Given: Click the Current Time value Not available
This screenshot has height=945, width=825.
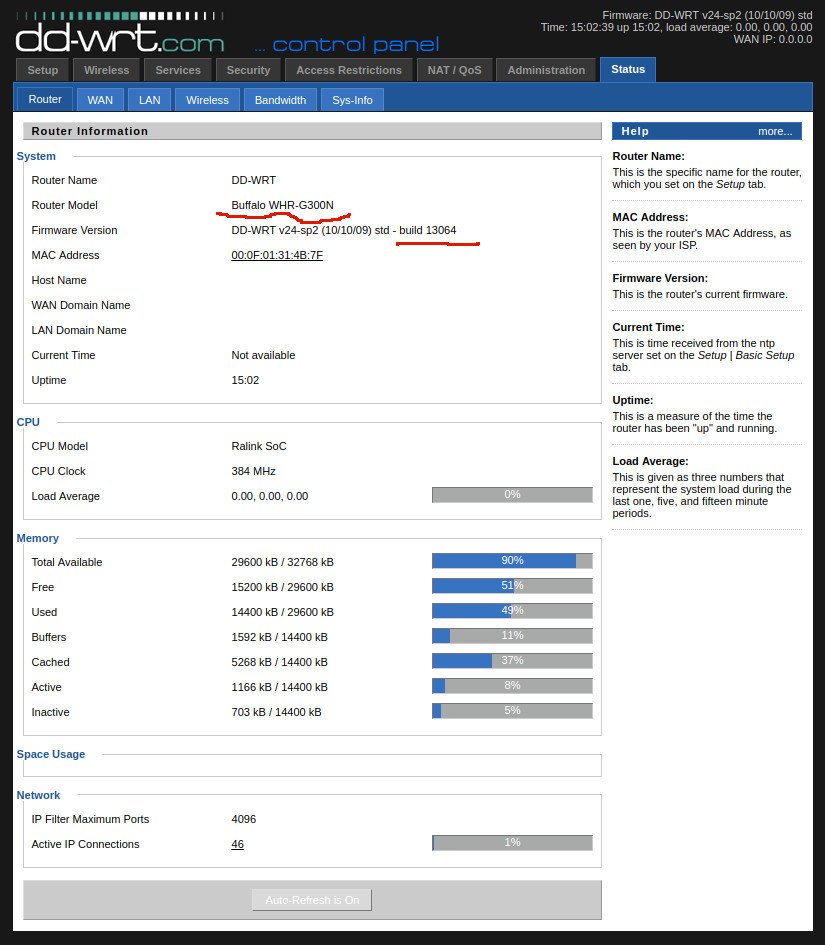Looking at the screenshot, I should (x=263, y=355).
